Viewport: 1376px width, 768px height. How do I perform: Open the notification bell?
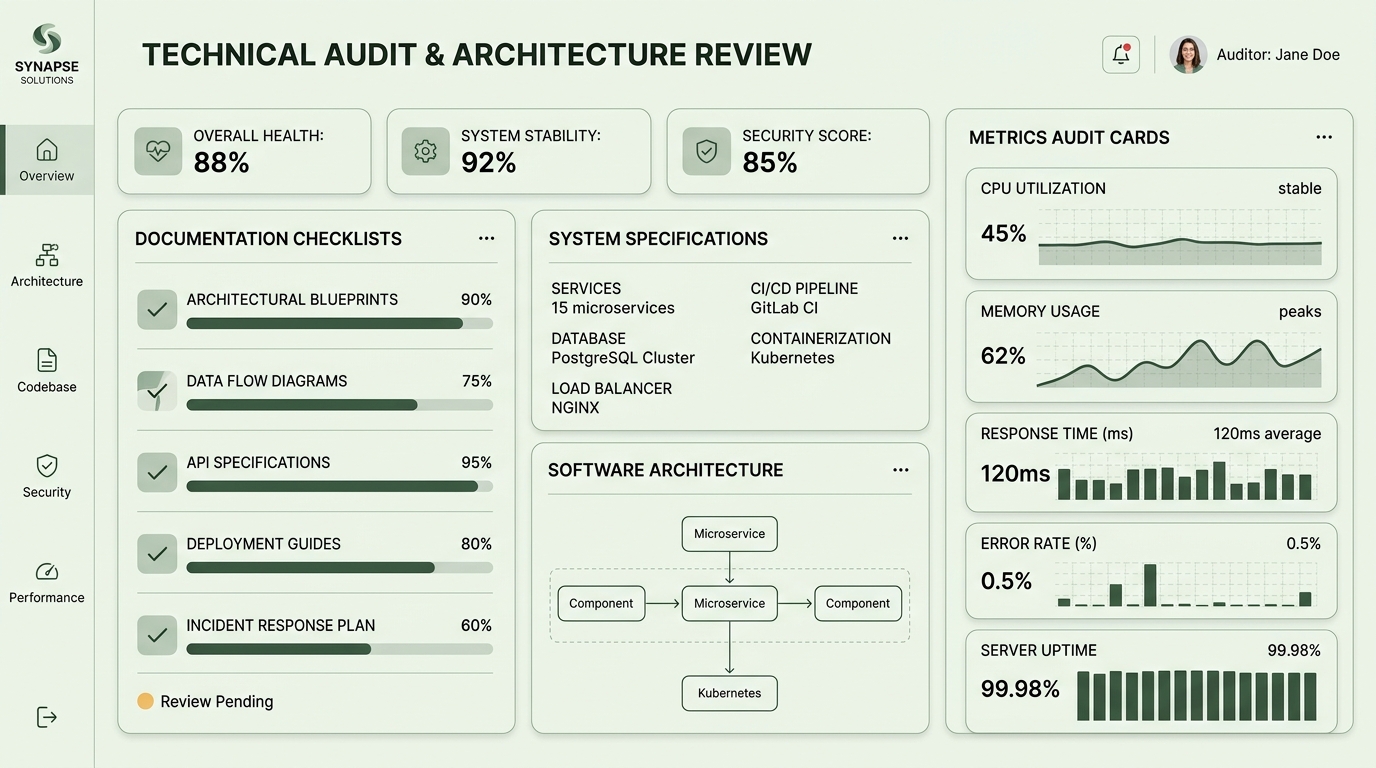click(x=1121, y=55)
